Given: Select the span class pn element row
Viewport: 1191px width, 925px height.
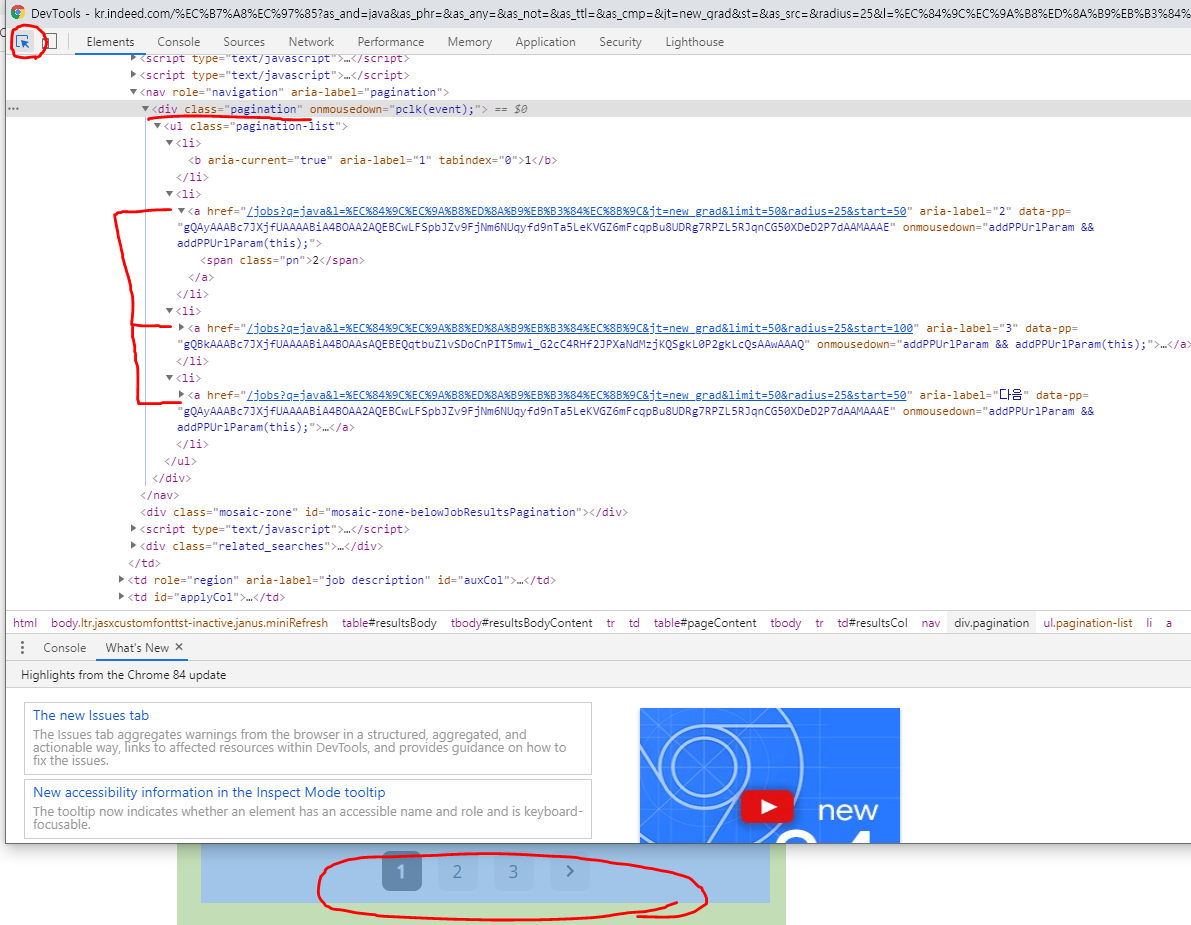Looking at the screenshot, I should [x=283, y=260].
